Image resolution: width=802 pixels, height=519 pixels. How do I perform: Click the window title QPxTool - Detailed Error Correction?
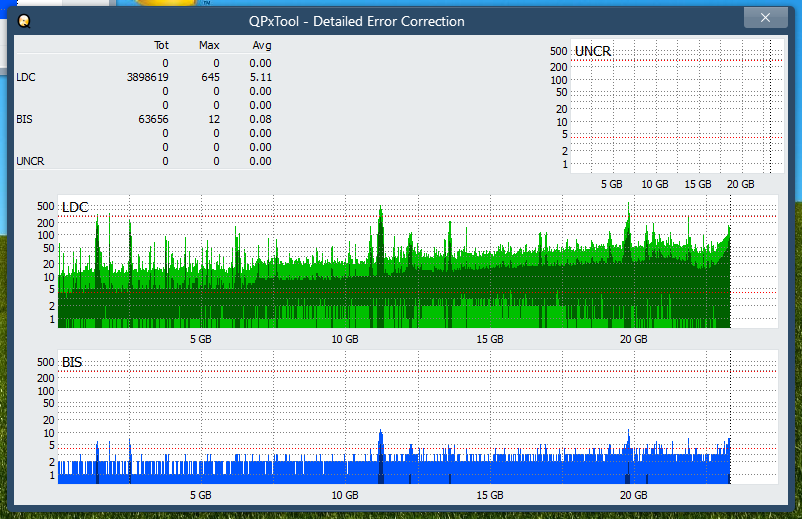click(x=357, y=21)
